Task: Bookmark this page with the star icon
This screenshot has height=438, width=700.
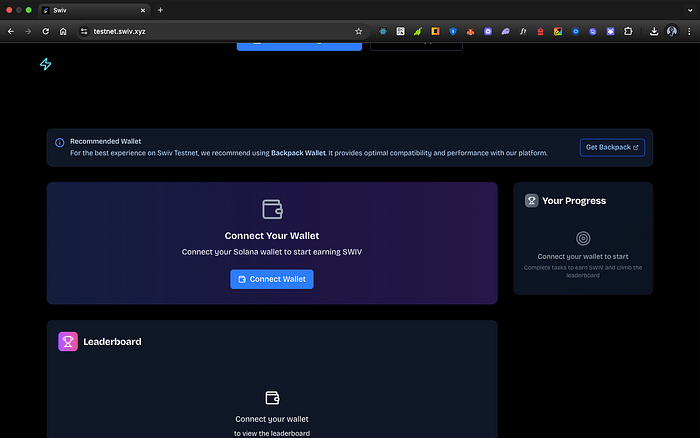Action: [x=358, y=31]
